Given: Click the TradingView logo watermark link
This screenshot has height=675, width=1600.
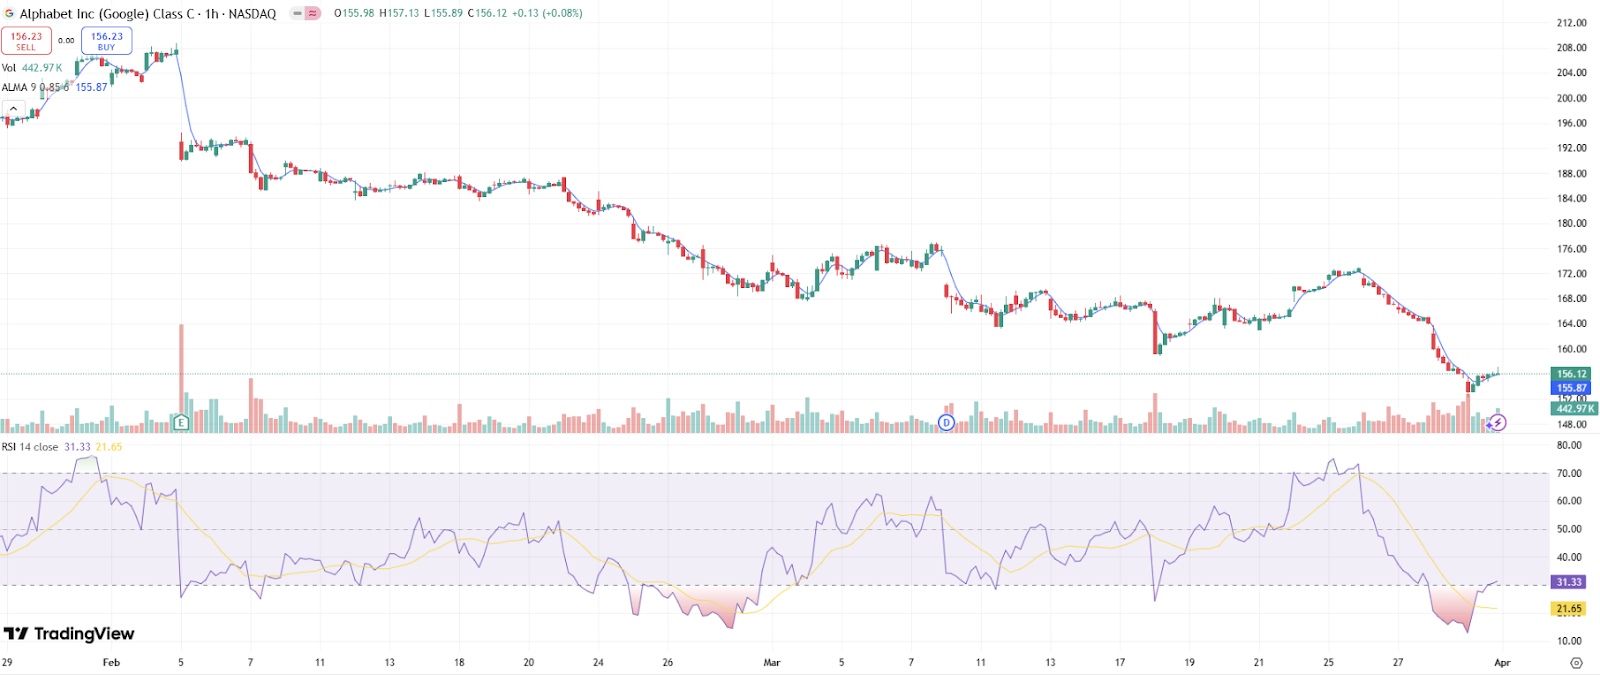Looking at the screenshot, I should pos(69,634).
